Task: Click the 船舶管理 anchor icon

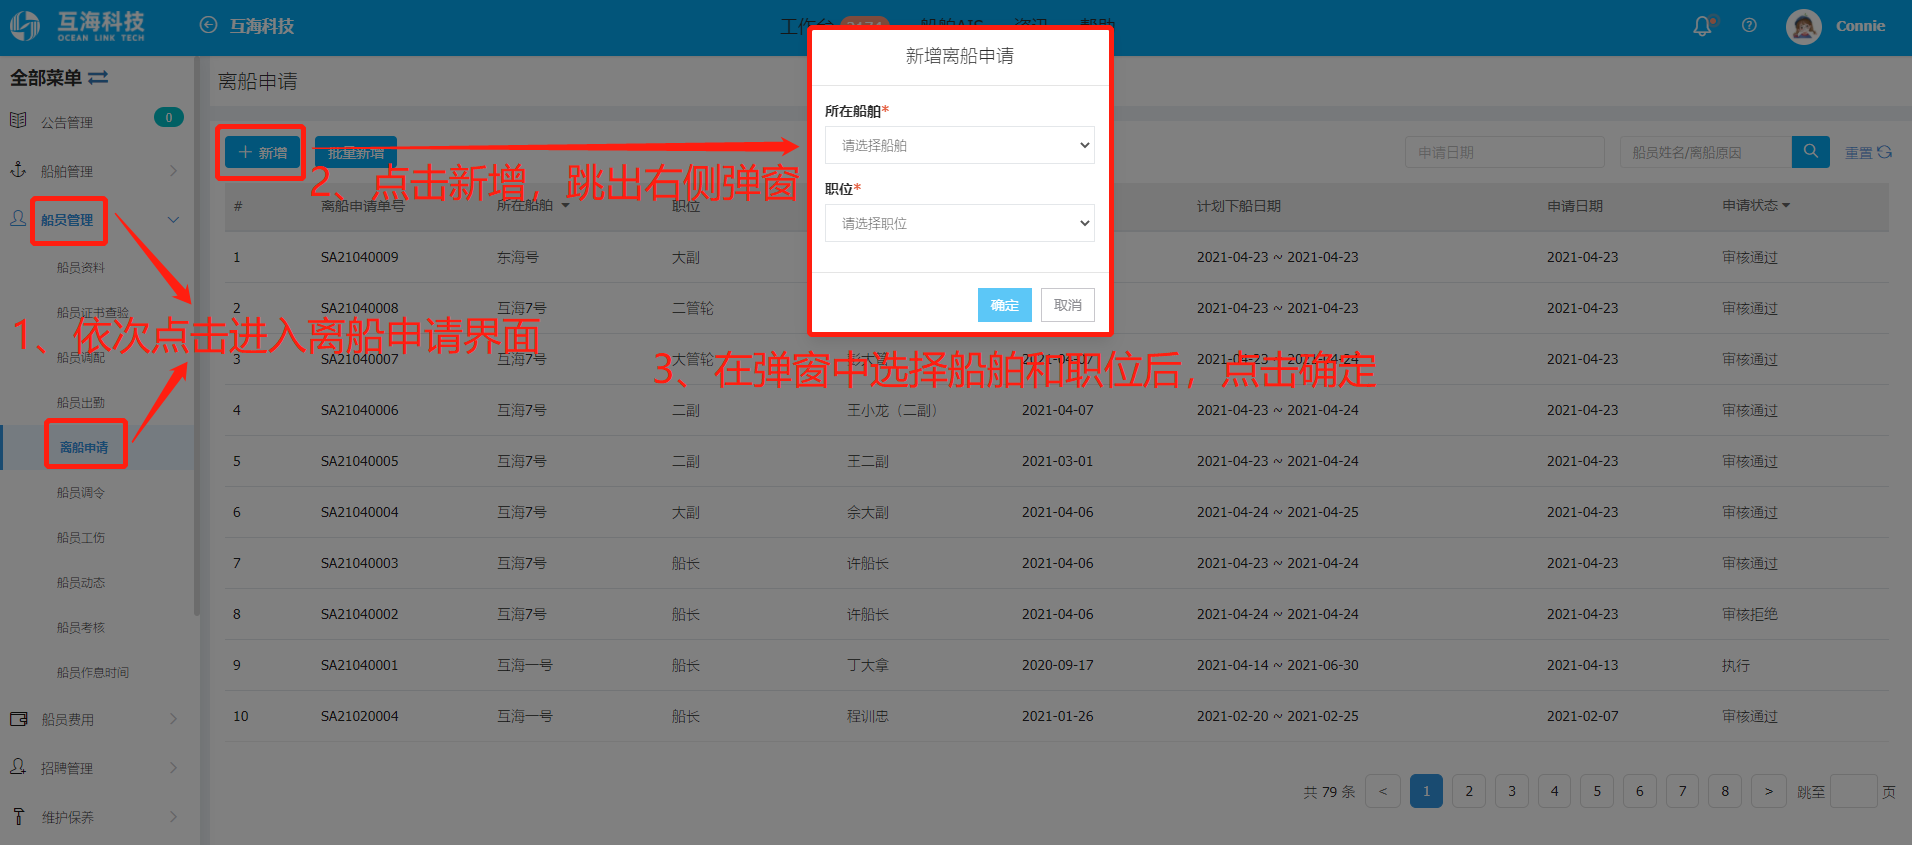Action: [x=18, y=169]
